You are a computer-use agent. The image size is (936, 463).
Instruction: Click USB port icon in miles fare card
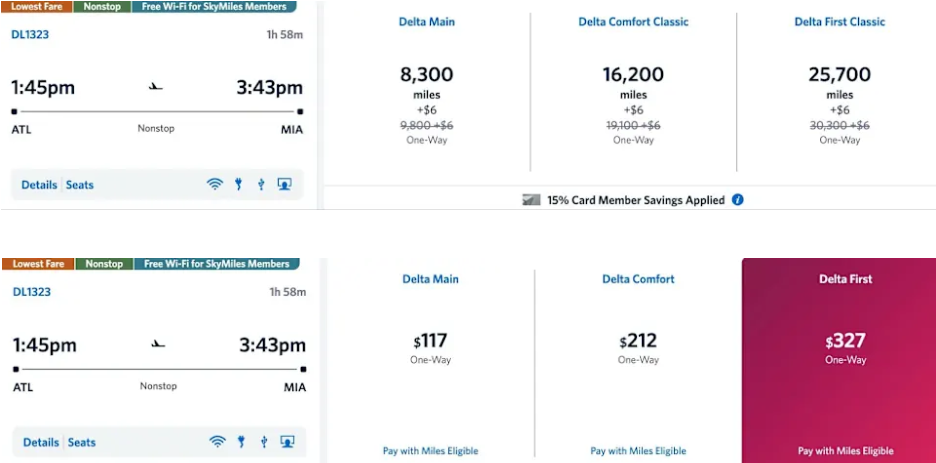[261, 184]
